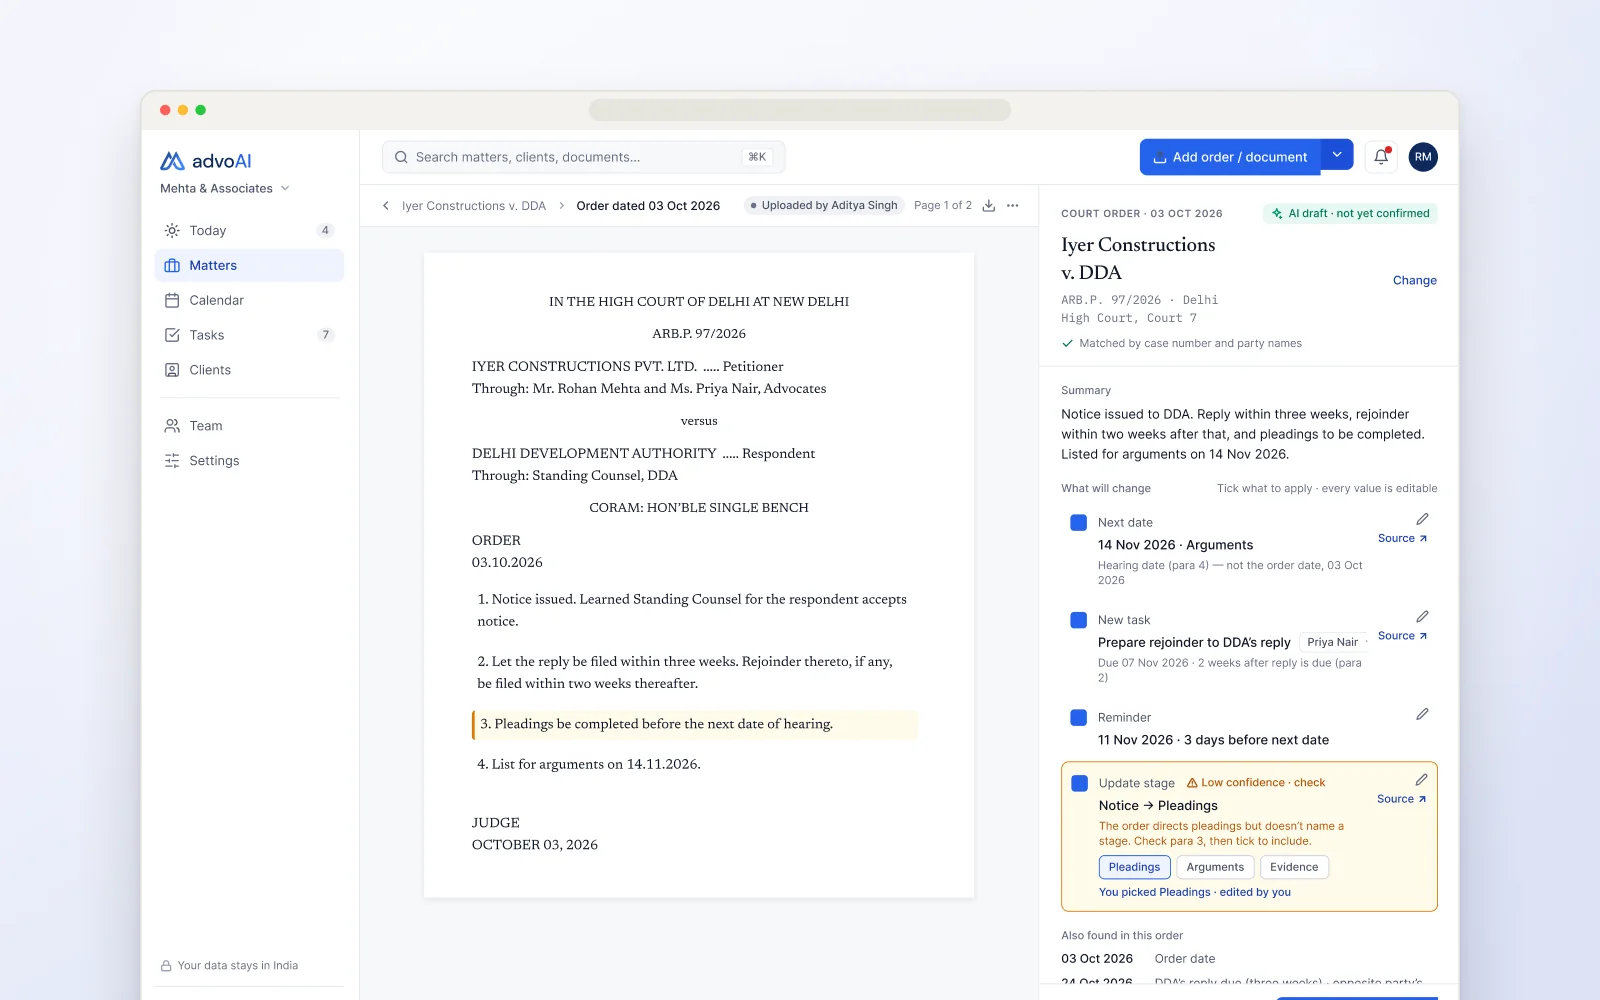The height and width of the screenshot is (1000, 1600).
Task: Click the Calendar sidebar icon
Action: pyautogui.click(x=172, y=300)
